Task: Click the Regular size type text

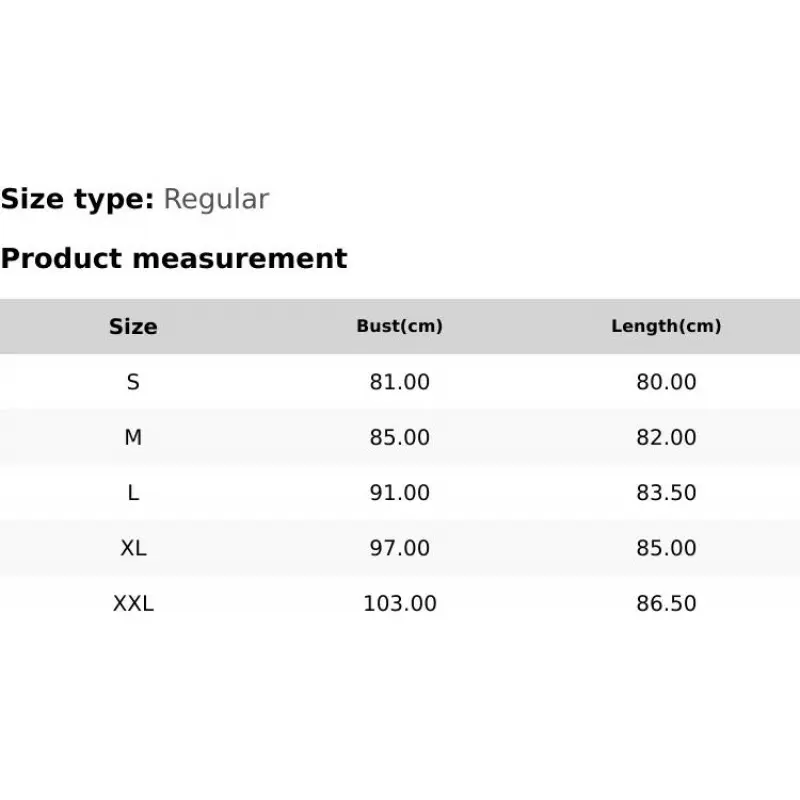Action: click(x=216, y=199)
